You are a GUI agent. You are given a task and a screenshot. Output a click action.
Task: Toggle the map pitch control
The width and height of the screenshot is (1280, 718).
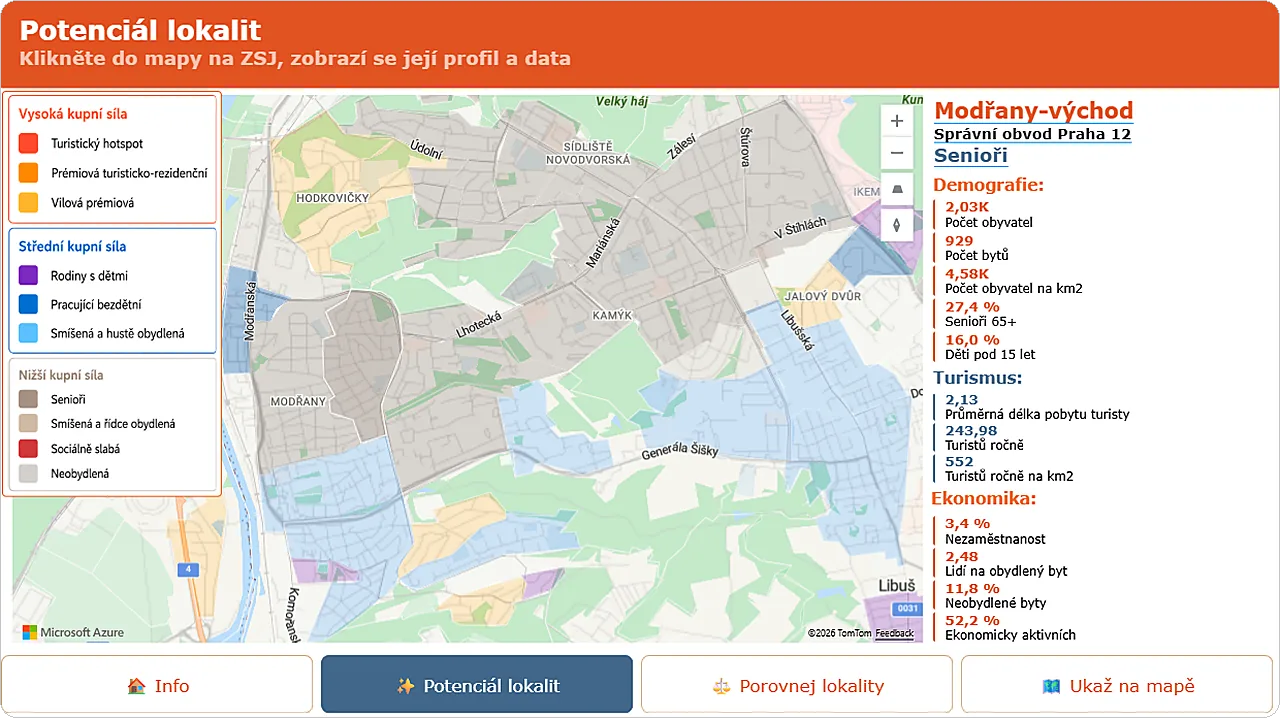pos(896,189)
